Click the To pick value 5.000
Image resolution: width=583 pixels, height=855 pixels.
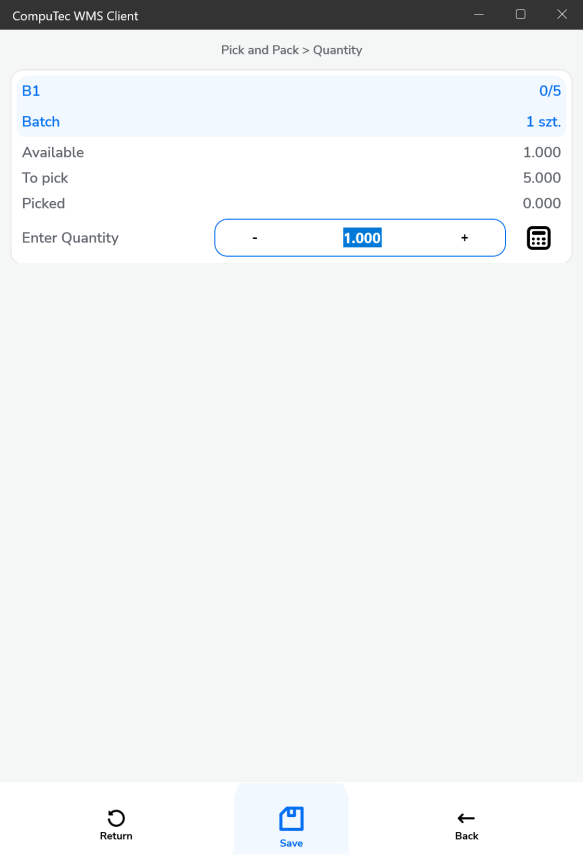click(x=543, y=177)
